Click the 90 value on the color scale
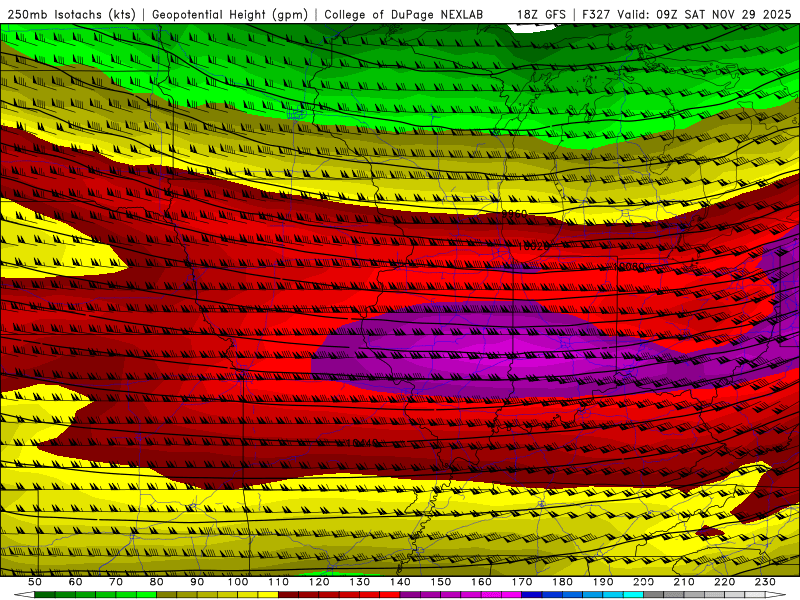Viewport: 800px width, 600px height. 197,582
